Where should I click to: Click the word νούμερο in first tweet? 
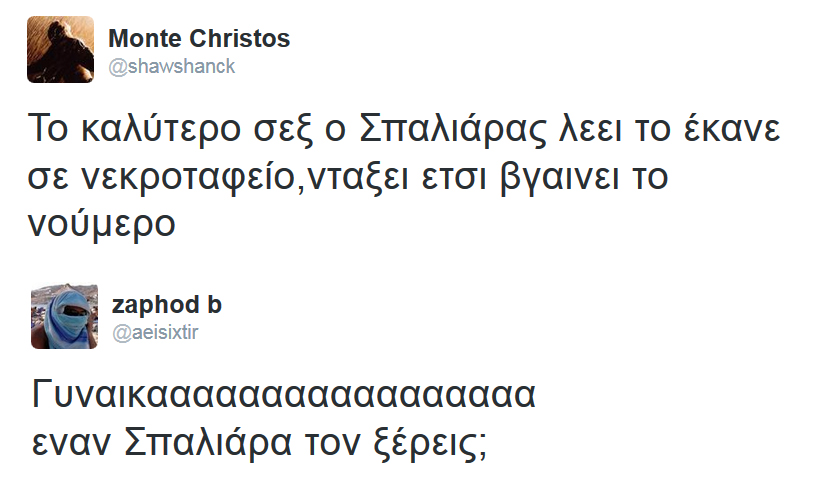[102, 222]
